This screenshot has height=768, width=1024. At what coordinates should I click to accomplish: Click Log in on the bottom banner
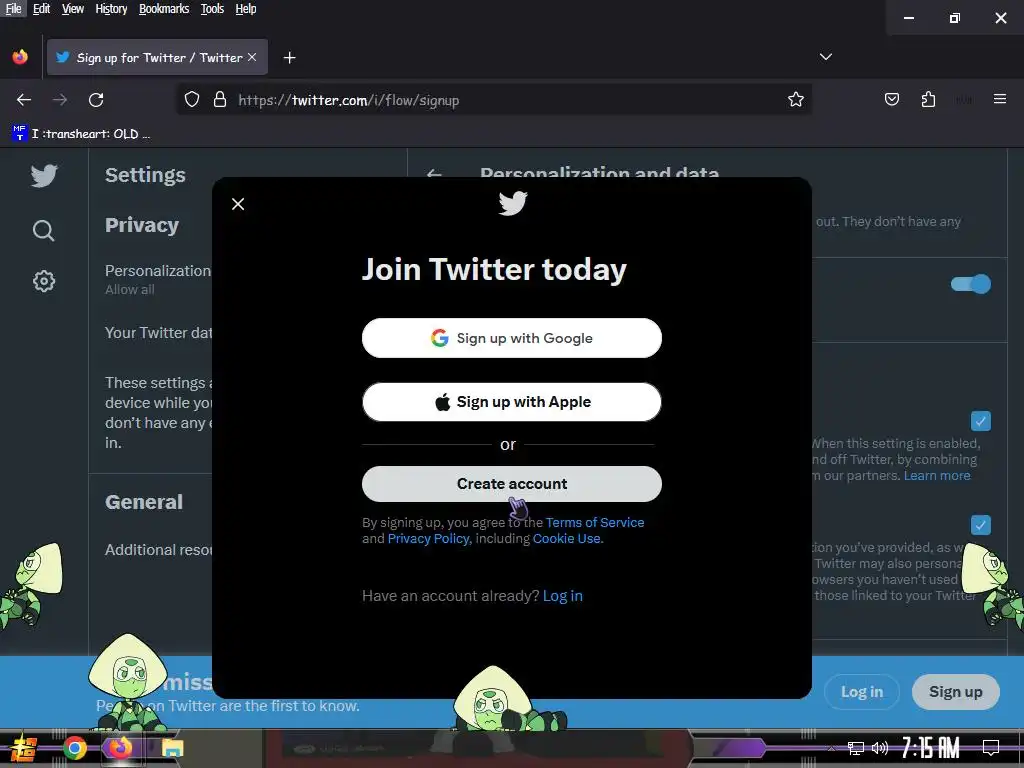pos(861,692)
